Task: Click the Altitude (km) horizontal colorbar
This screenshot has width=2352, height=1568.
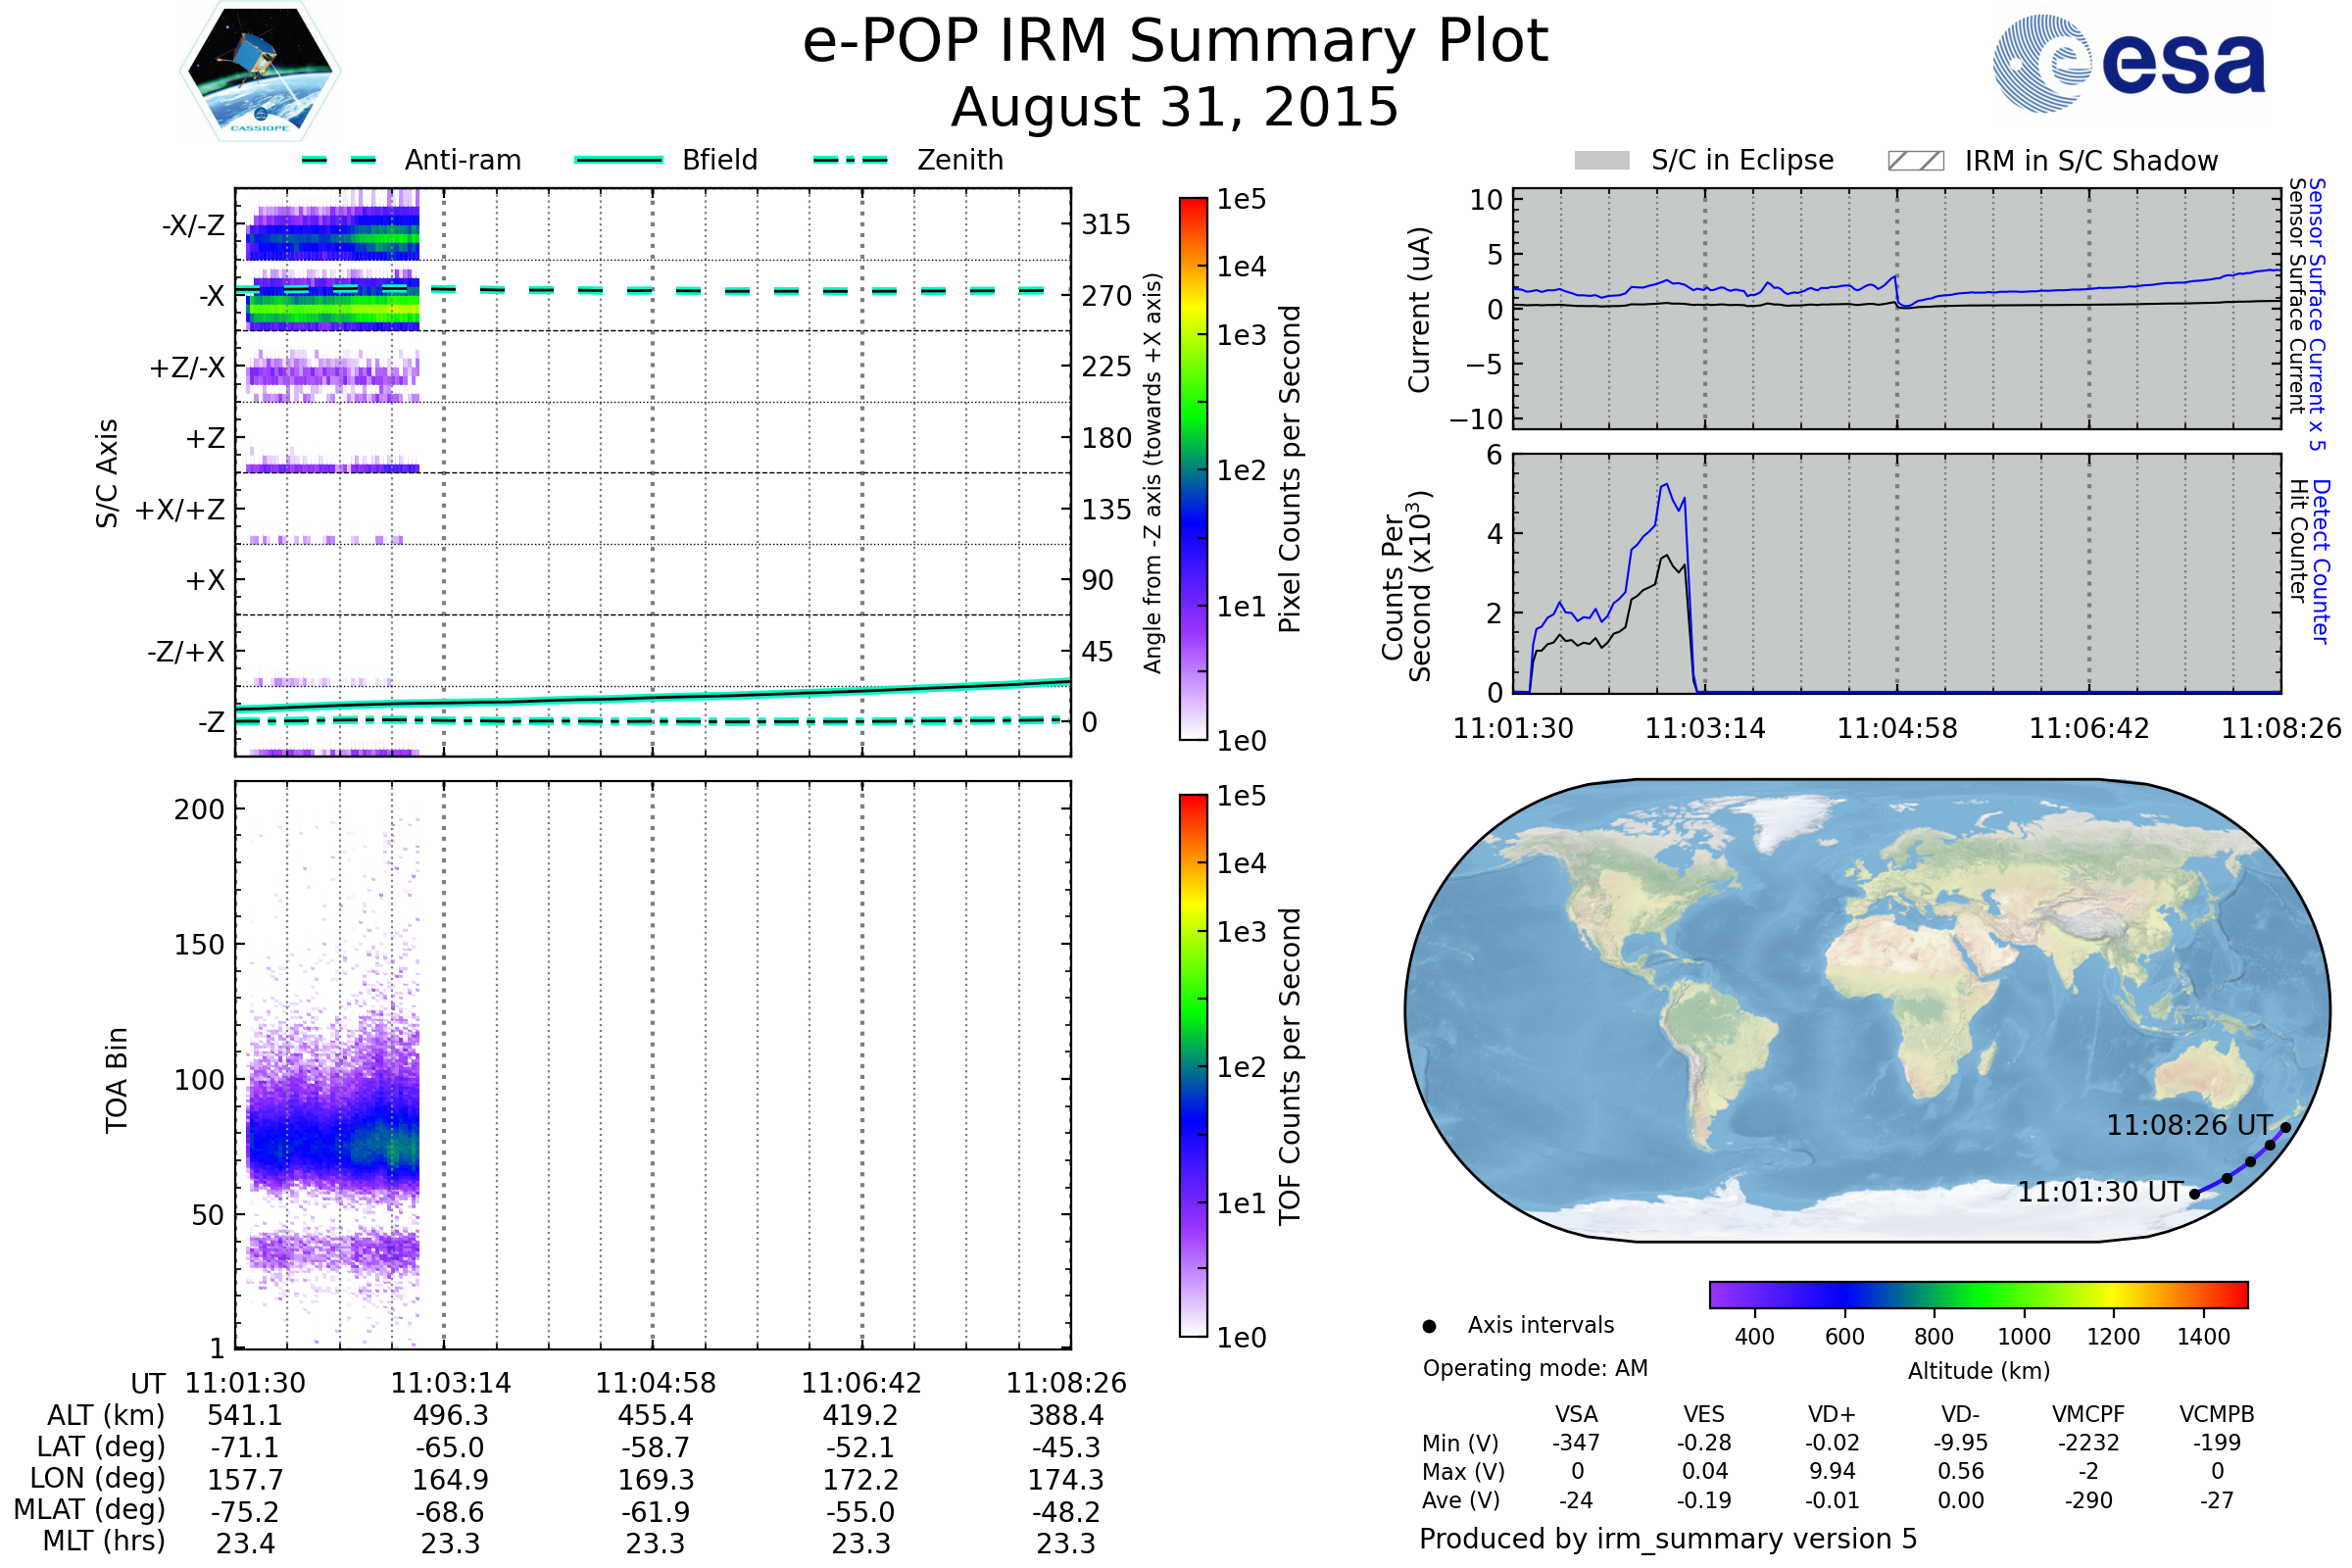Action: 1978,1294
